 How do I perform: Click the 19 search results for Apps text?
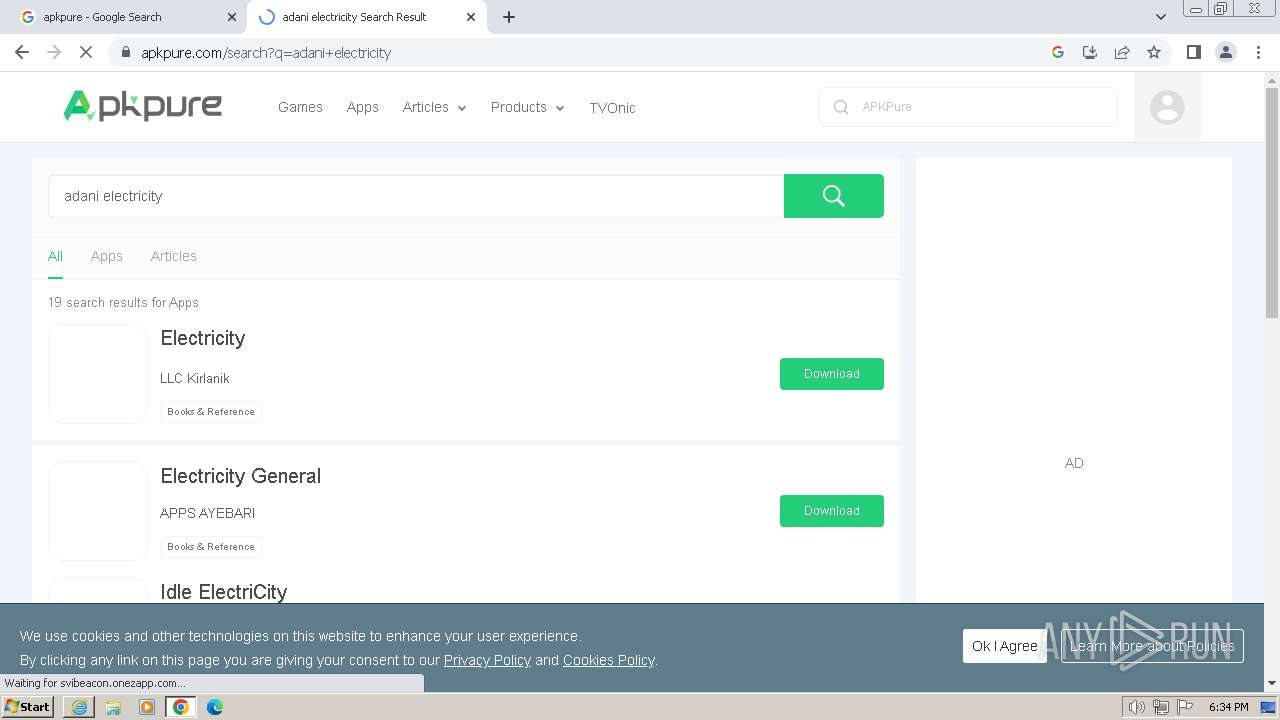click(x=123, y=302)
